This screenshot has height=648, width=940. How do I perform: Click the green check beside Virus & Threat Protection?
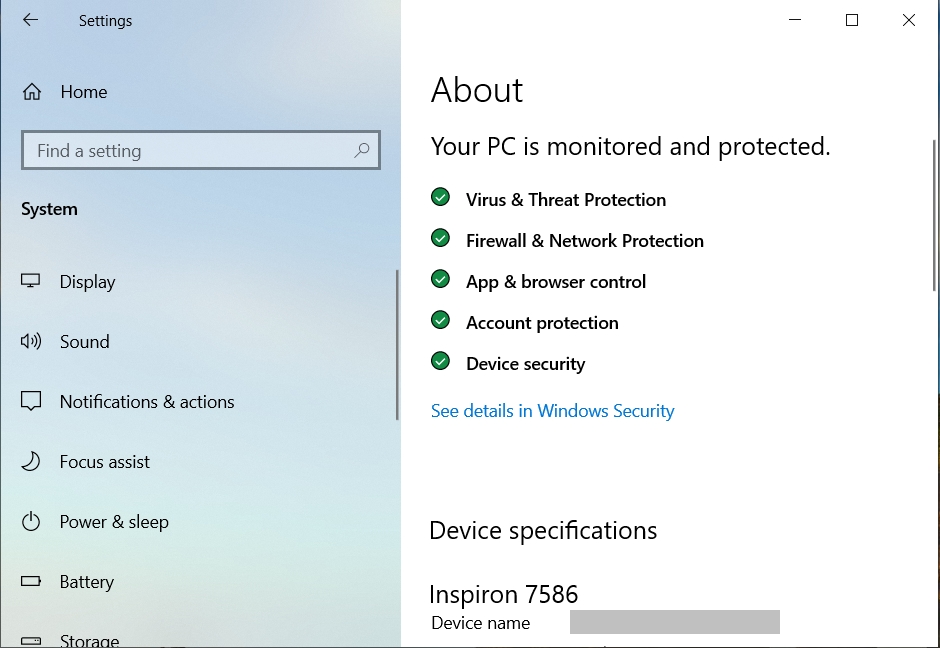click(x=440, y=197)
